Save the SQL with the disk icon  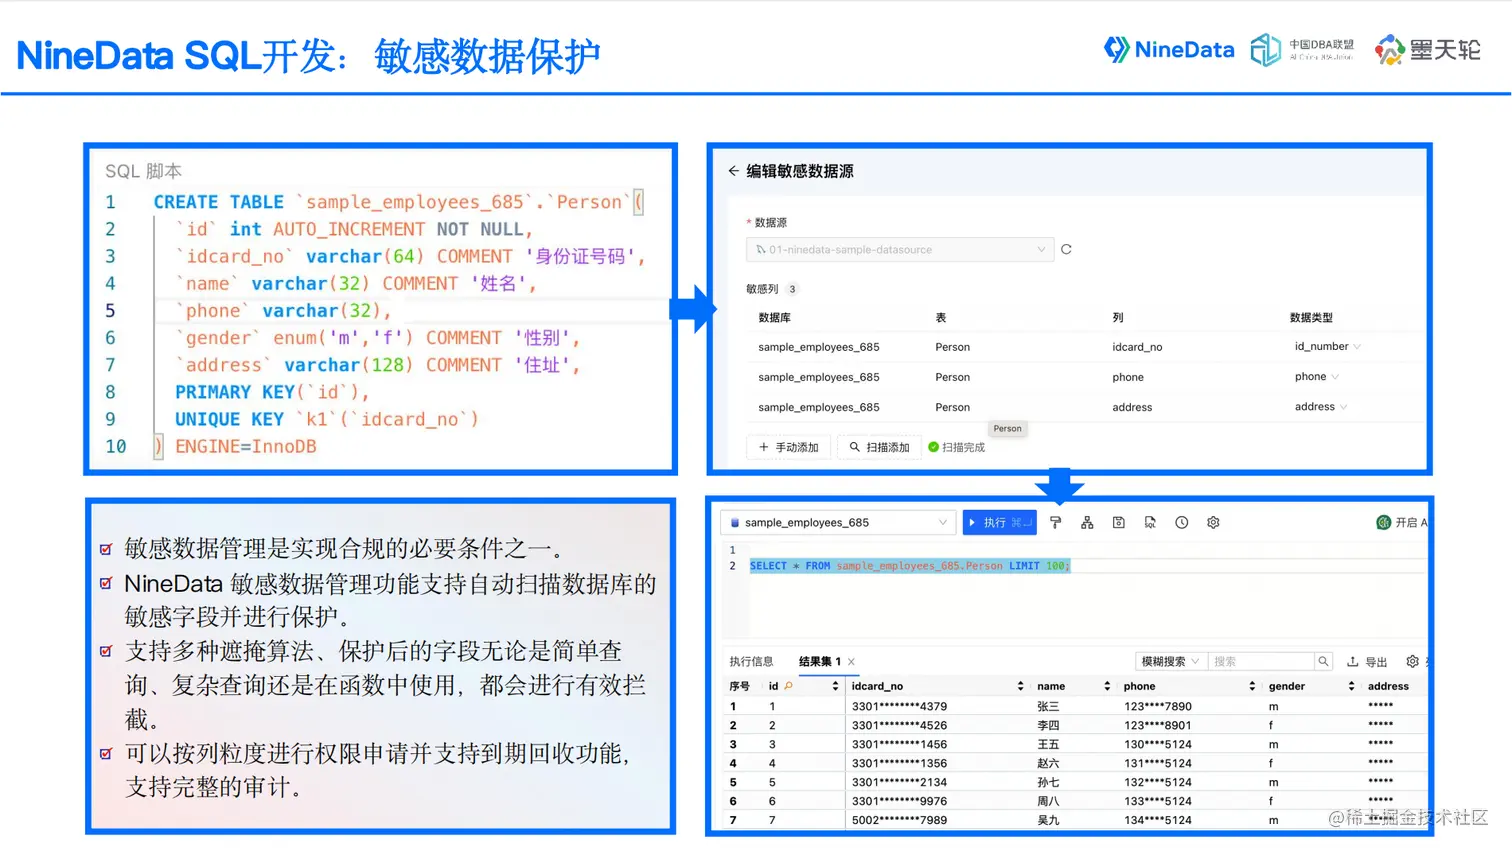1119,522
